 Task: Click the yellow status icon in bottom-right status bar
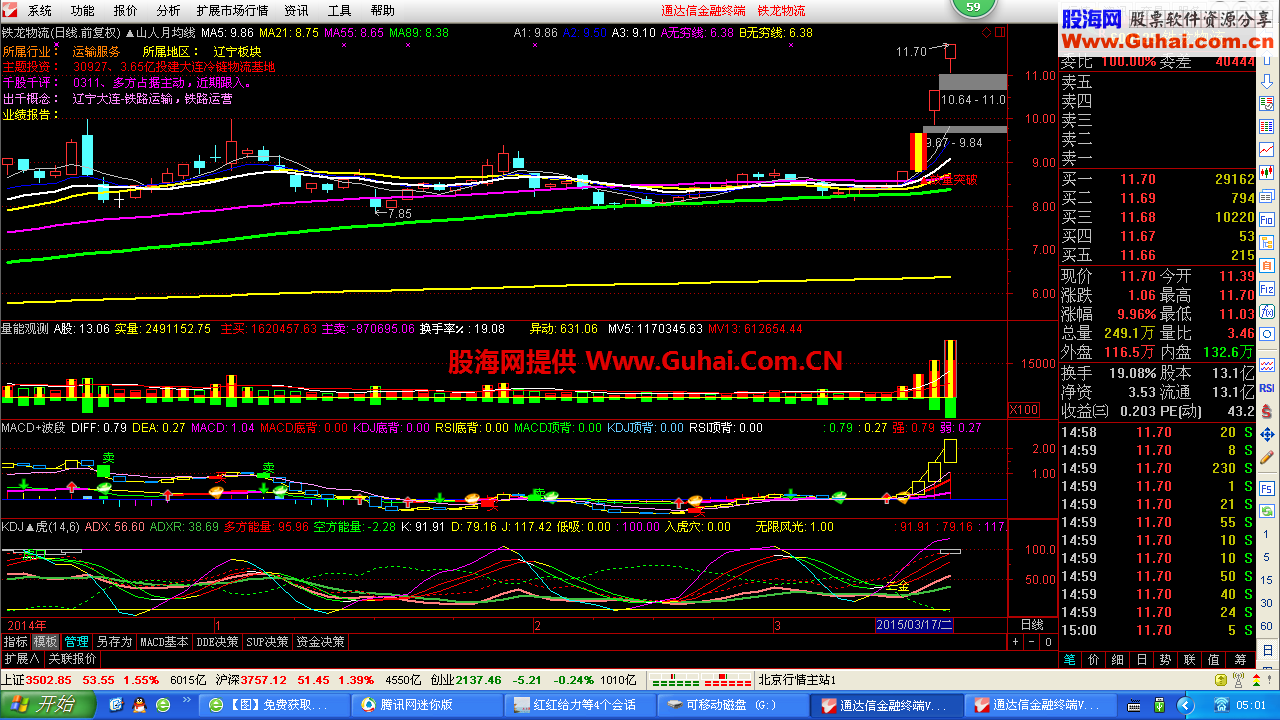1221,680
